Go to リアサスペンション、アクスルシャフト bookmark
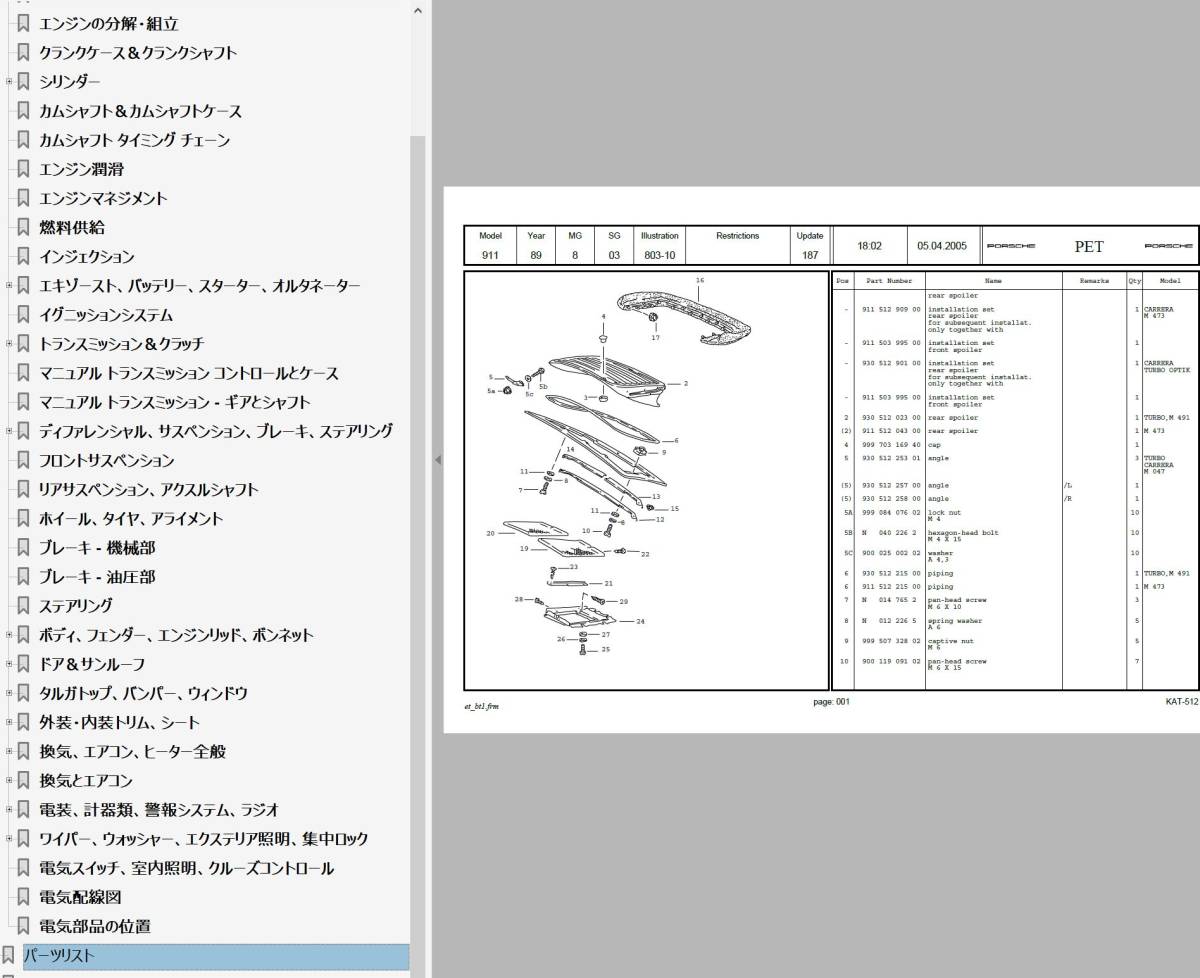The height and width of the screenshot is (978, 1200). coord(148,489)
